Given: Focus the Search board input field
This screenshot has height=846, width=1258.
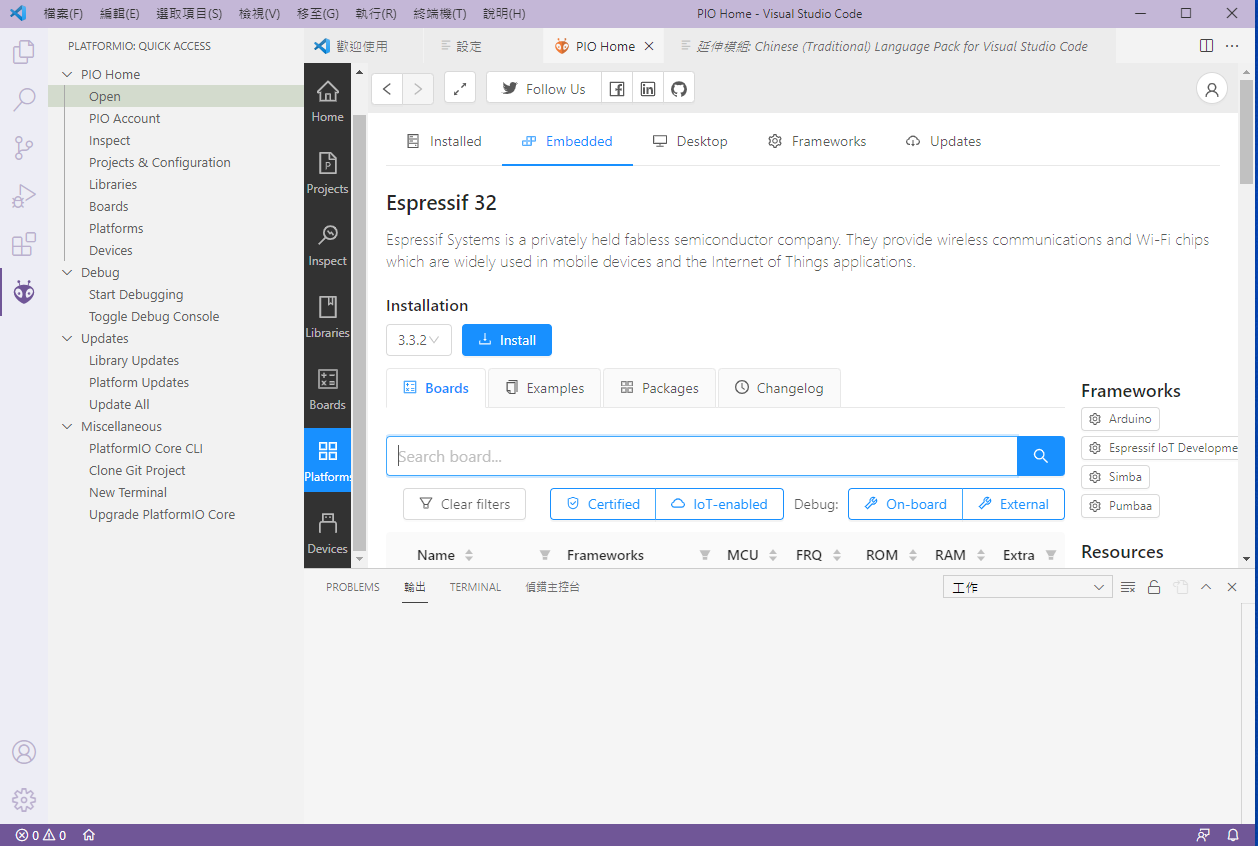Looking at the screenshot, I should 702,456.
